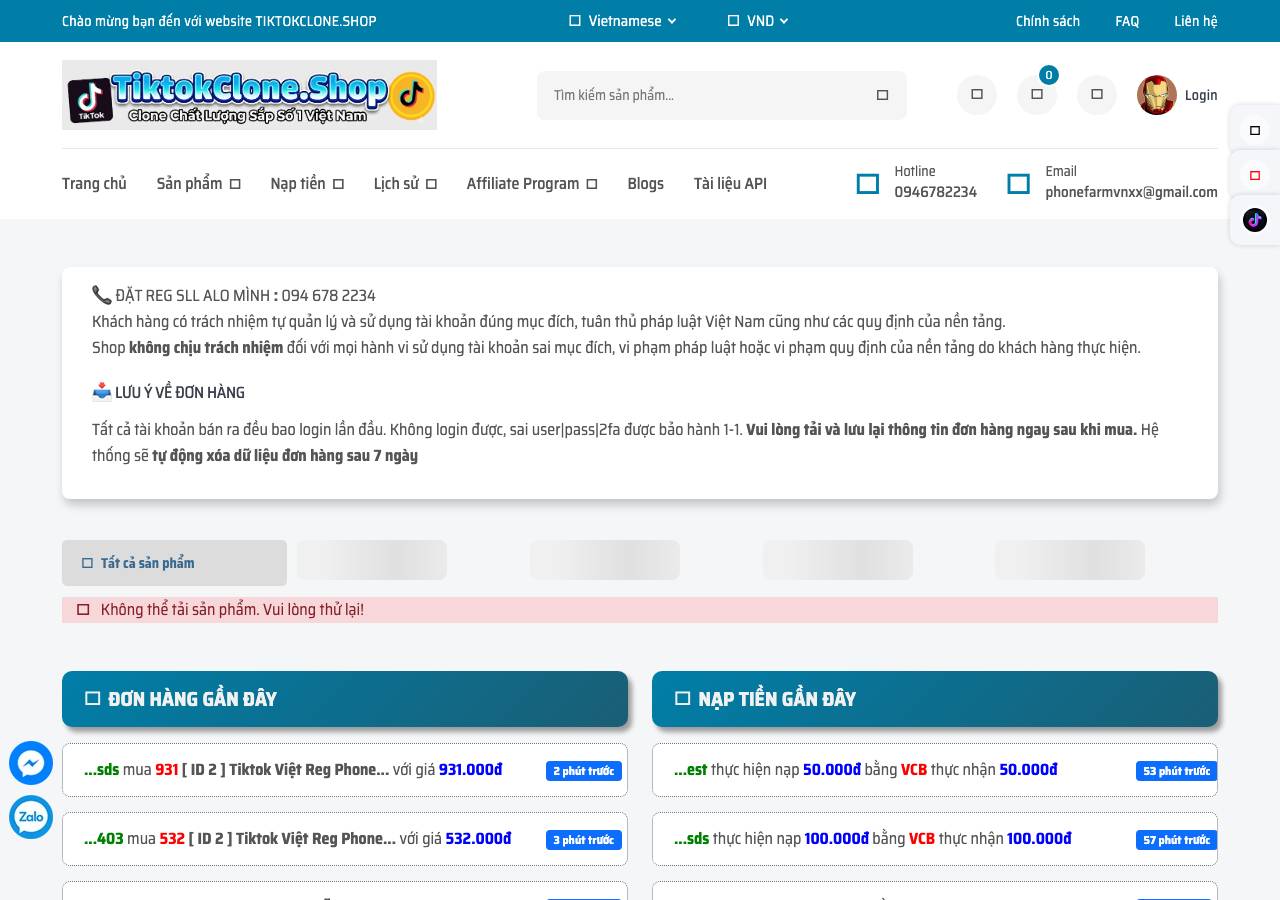Click the ...403 order row for 532.000đ
This screenshot has width=1280, height=900.
[x=345, y=839]
